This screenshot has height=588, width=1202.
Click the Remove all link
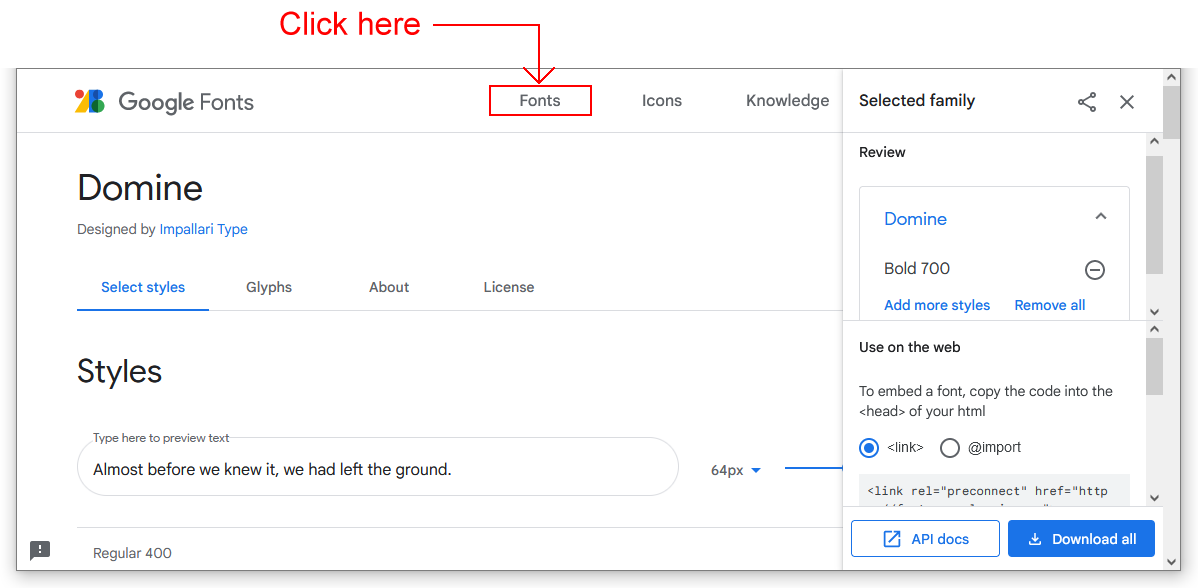[x=1050, y=305]
